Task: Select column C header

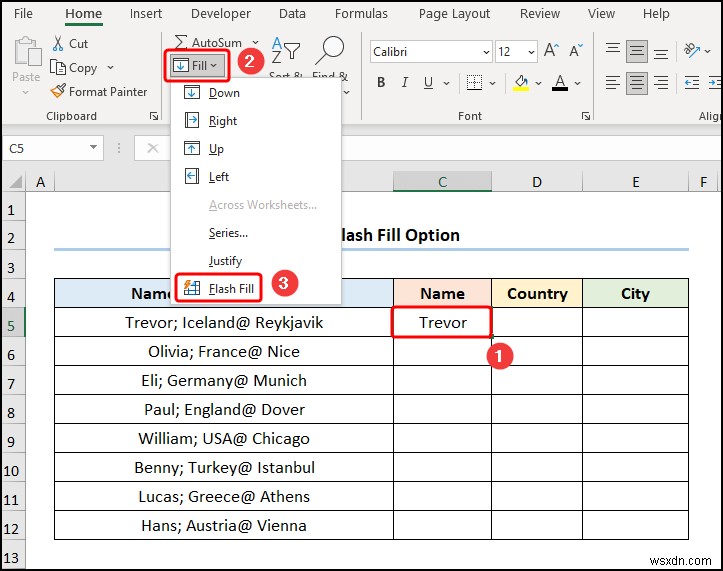Action: pyautogui.click(x=442, y=182)
